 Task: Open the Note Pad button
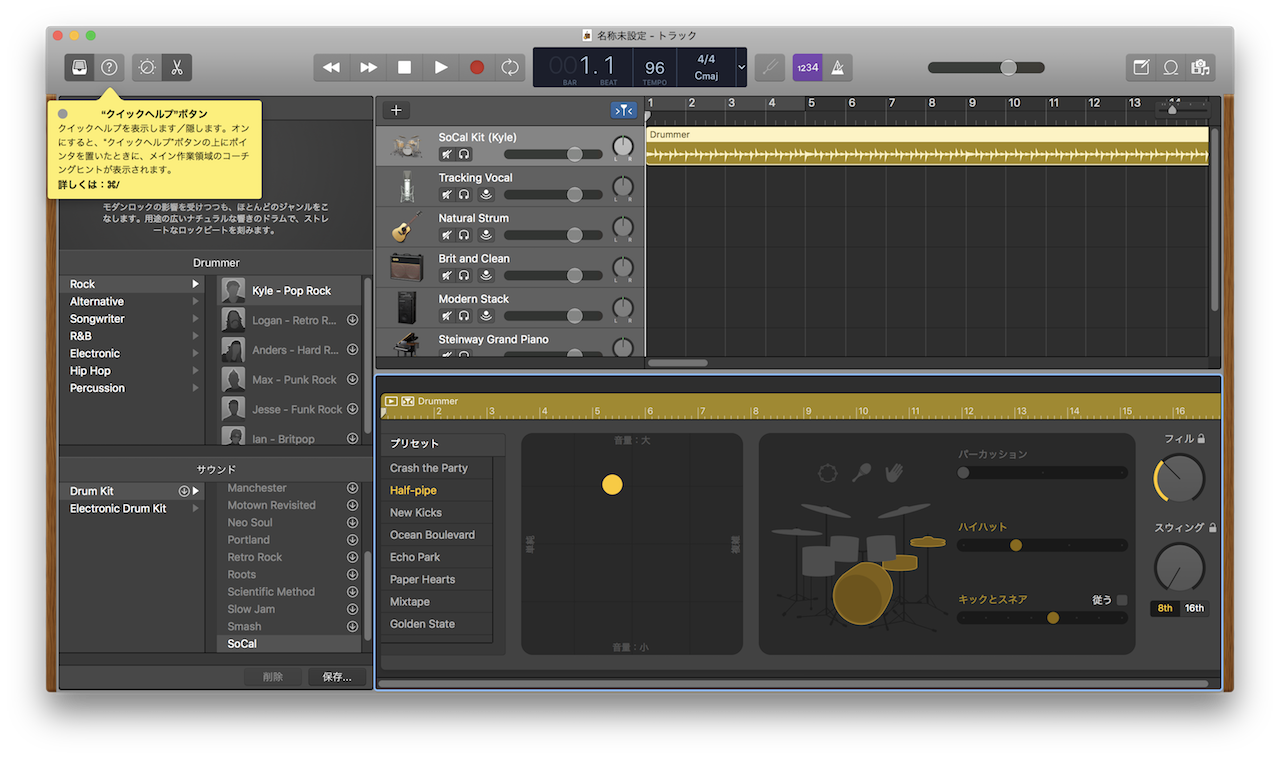tap(1140, 67)
